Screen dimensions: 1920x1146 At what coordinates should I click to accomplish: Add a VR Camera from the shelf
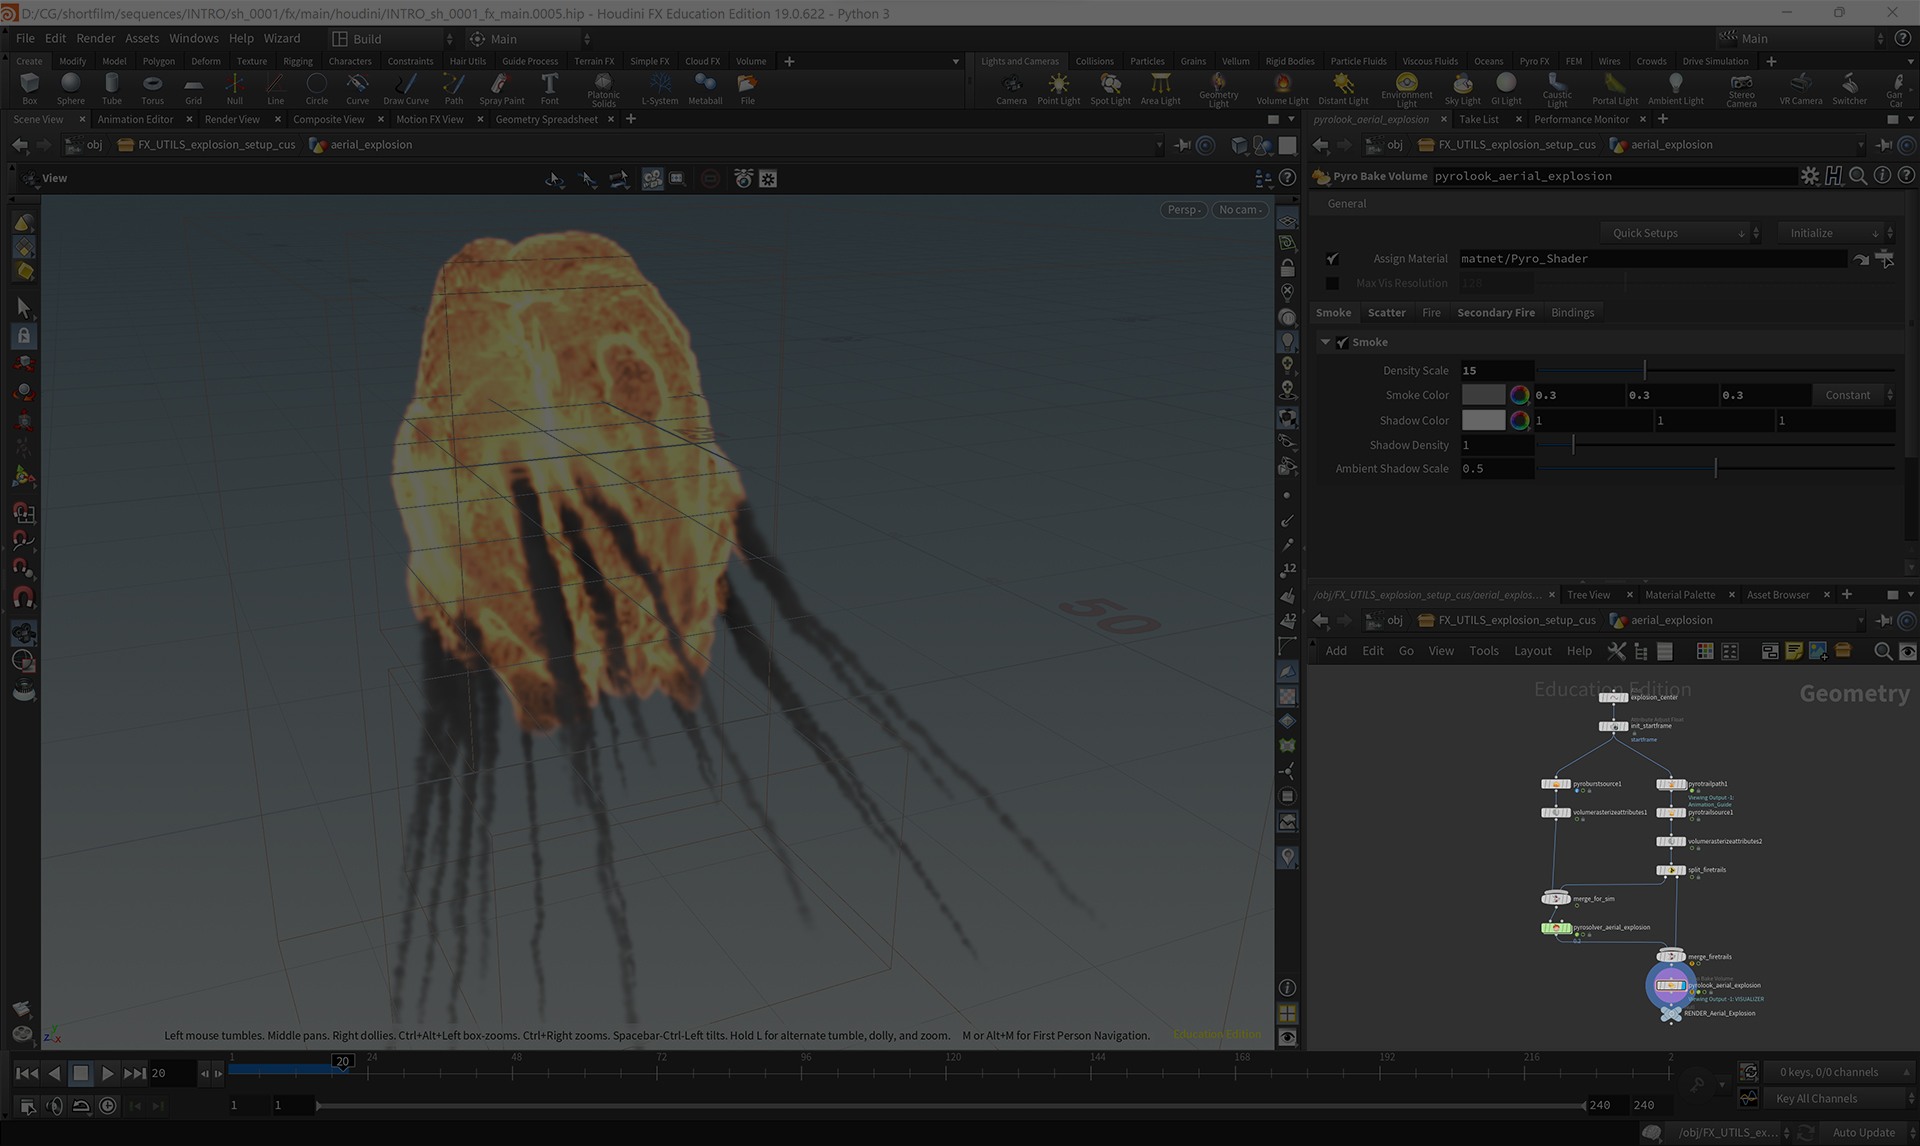click(1800, 88)
